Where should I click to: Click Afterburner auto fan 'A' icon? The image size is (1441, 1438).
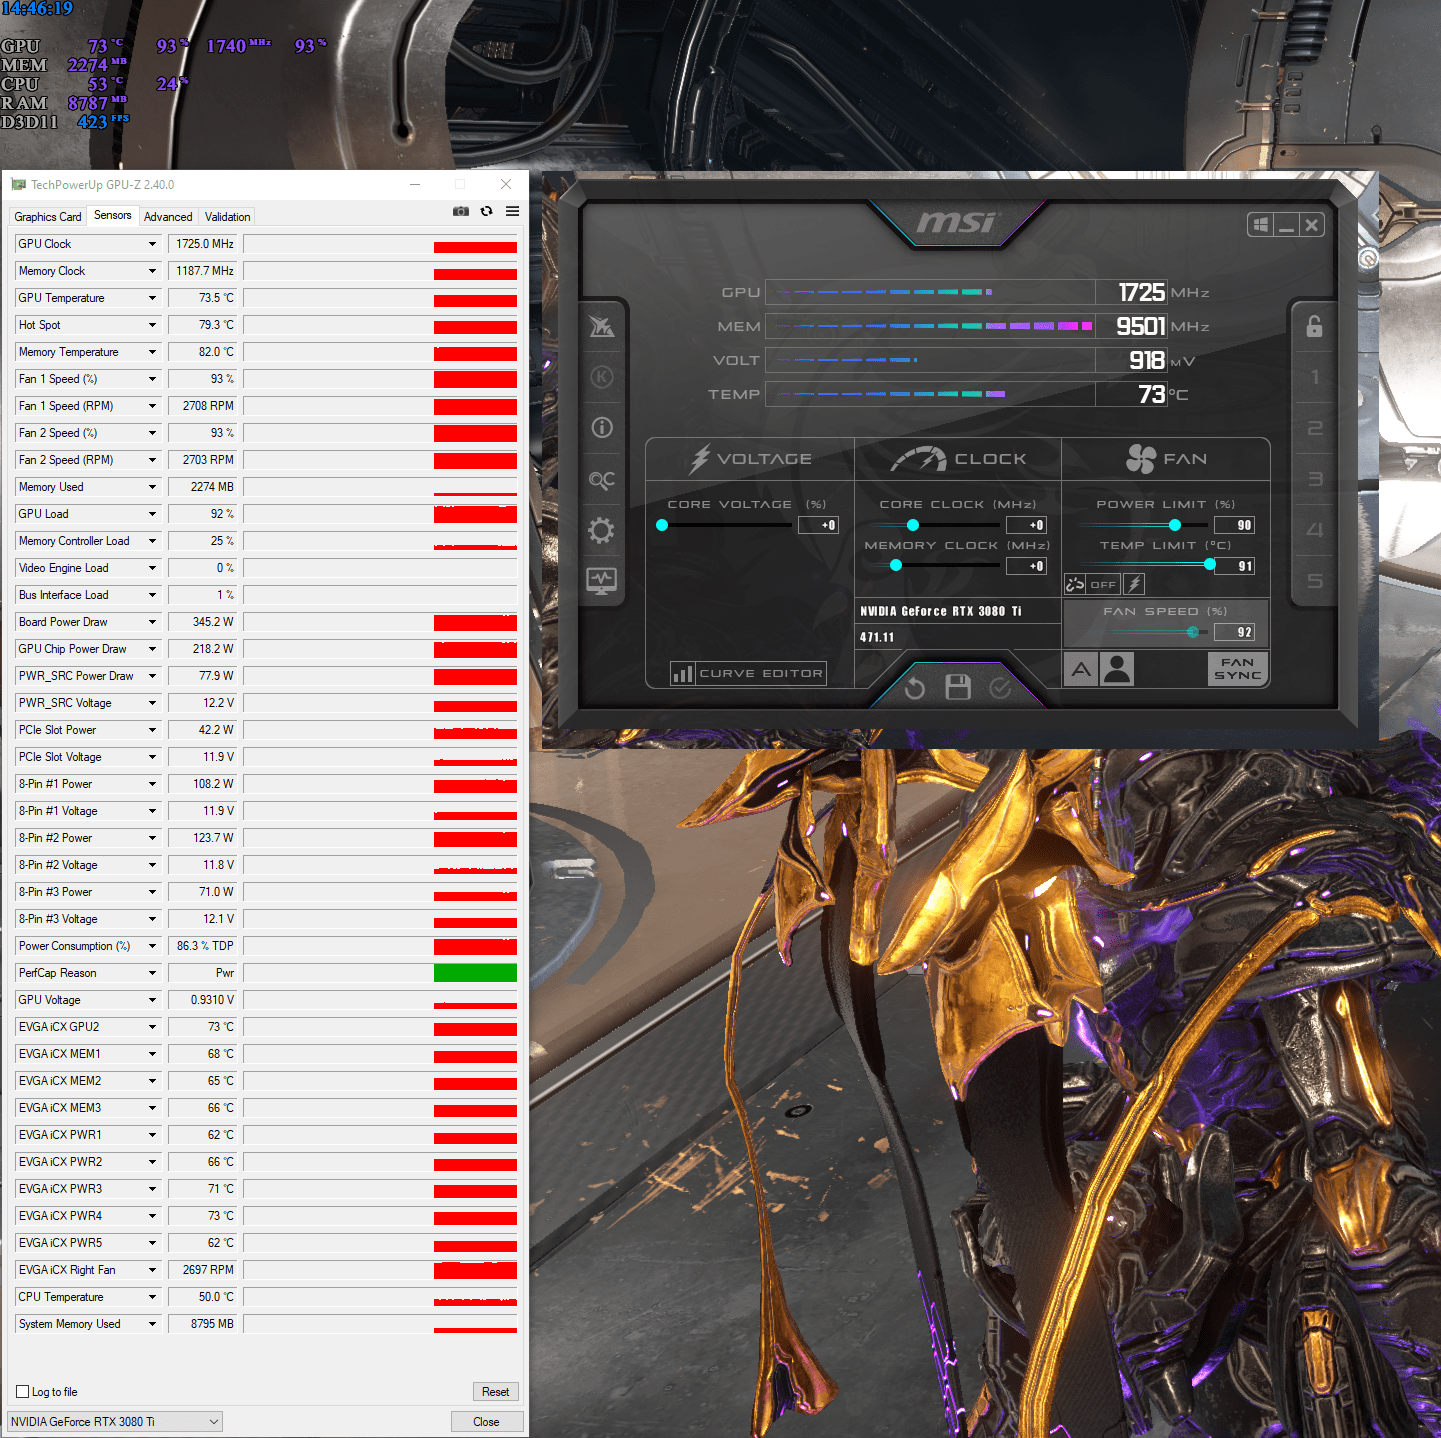(1082, 669)
